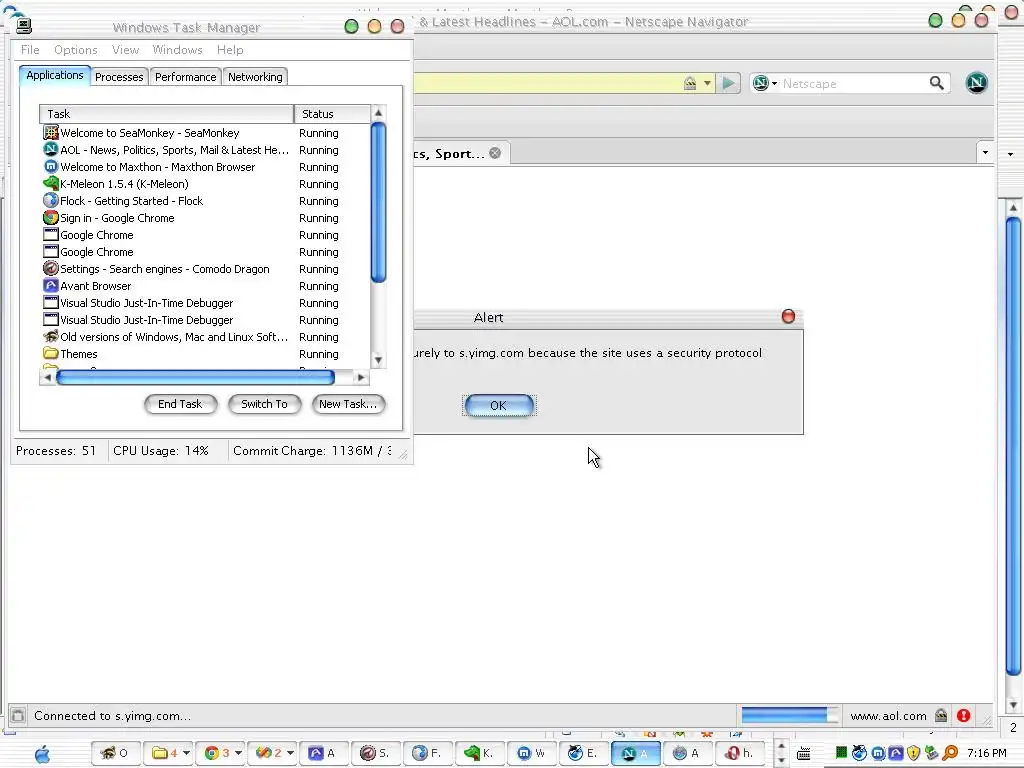Open the URL bar history dropdown arrow
The width and height of the screenshot is (1024, 768).
point(707,83)
